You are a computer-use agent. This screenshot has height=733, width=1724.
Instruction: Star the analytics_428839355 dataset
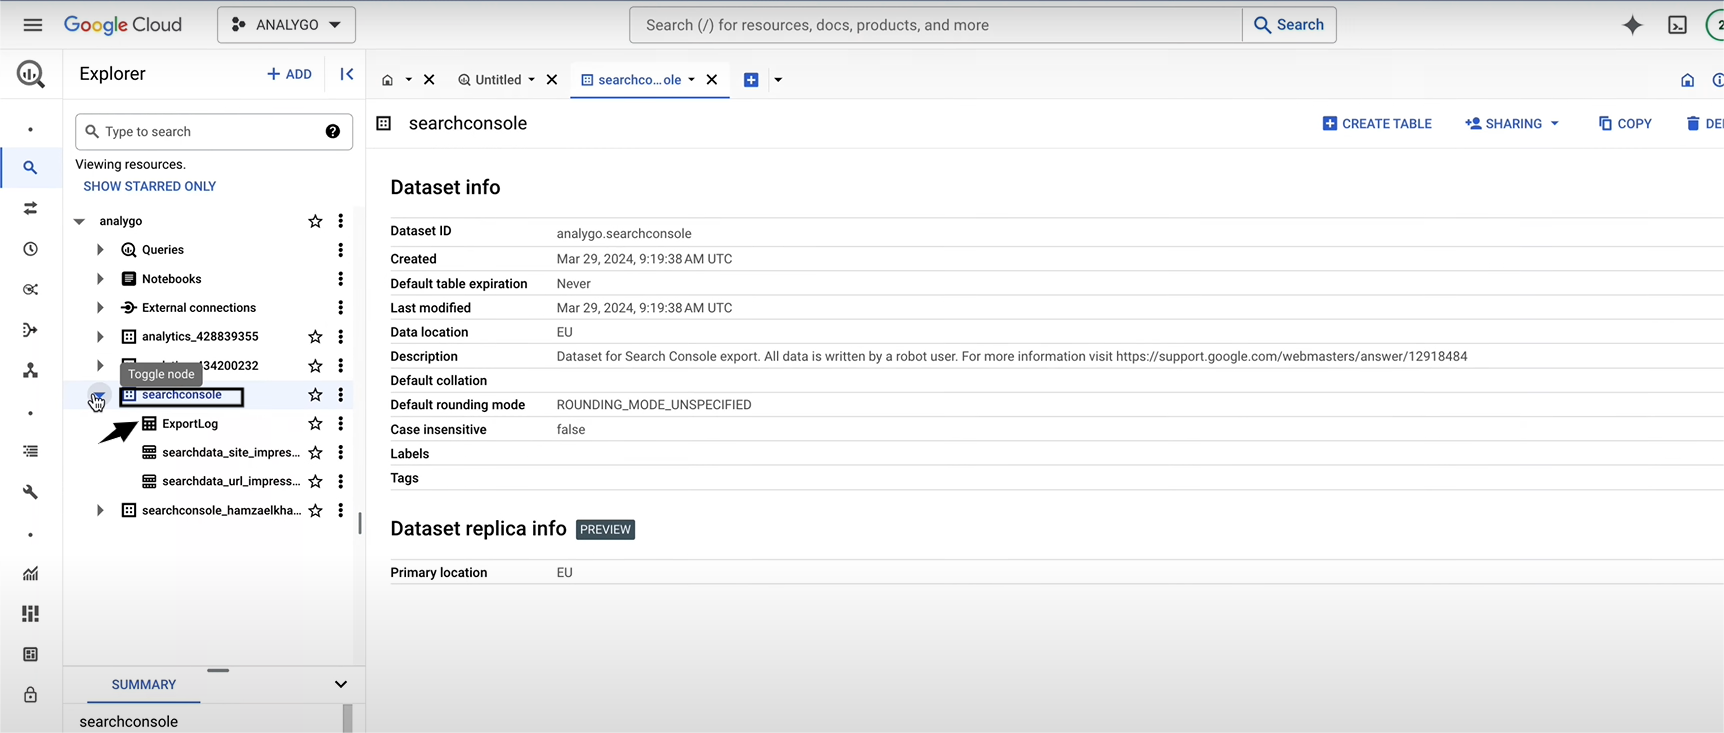pyautogui.click(x=315, y=337)
